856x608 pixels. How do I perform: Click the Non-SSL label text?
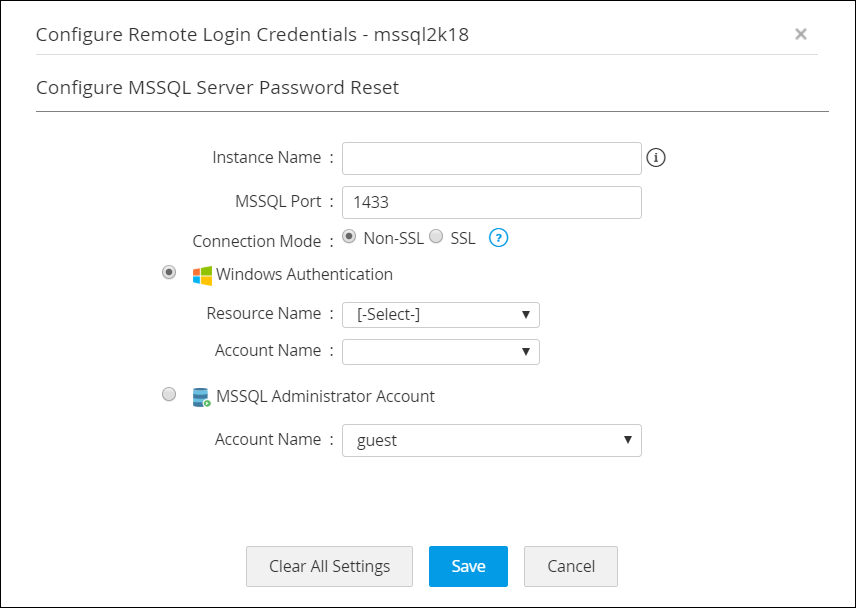click(x=393, y=238)
